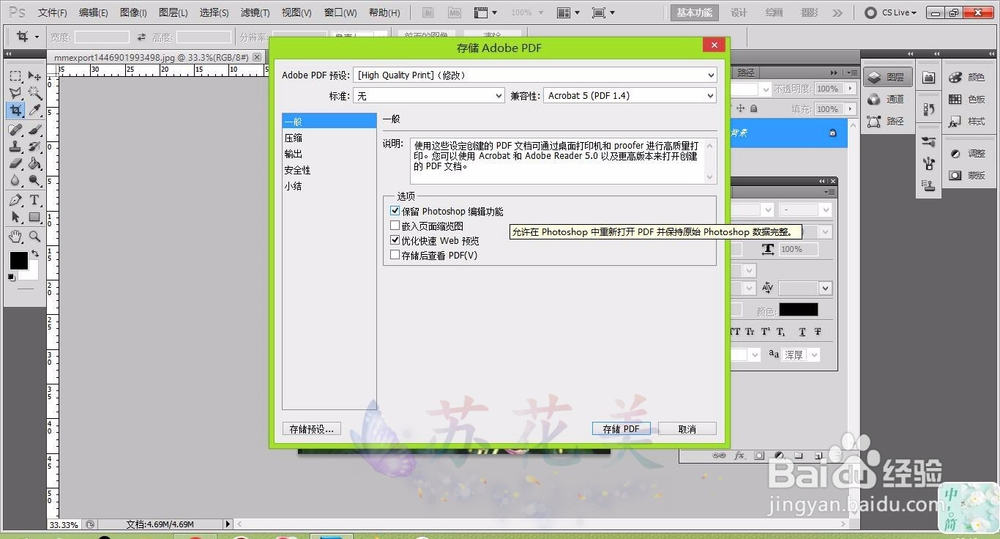Open the Paths (路径) panel button
The image size is (1000, 539).
pyautogui.click(x=888, y=121)
